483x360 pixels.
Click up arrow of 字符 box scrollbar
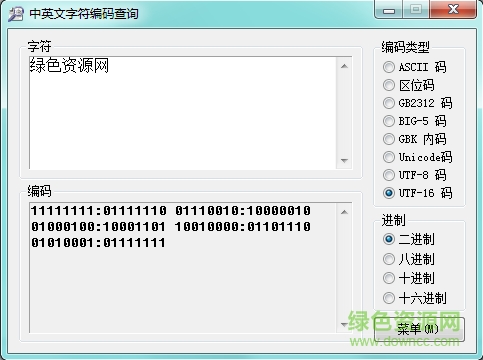coord(344,66)
